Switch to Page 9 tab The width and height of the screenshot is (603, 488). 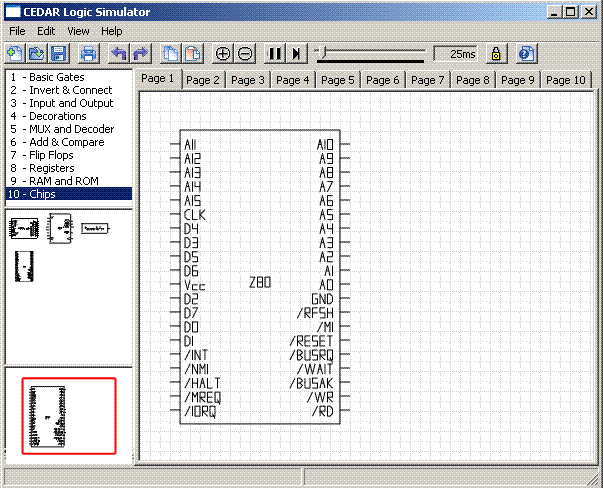518,80
